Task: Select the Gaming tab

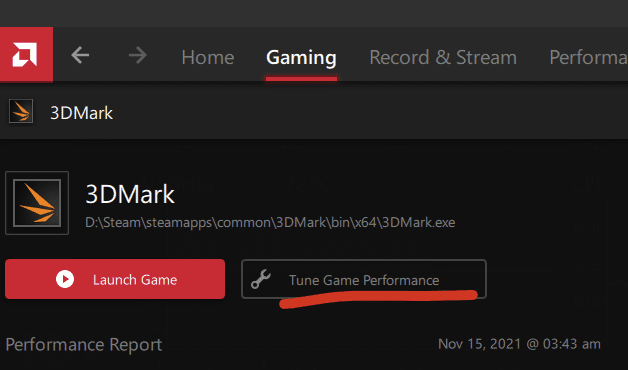Action: 301,57
